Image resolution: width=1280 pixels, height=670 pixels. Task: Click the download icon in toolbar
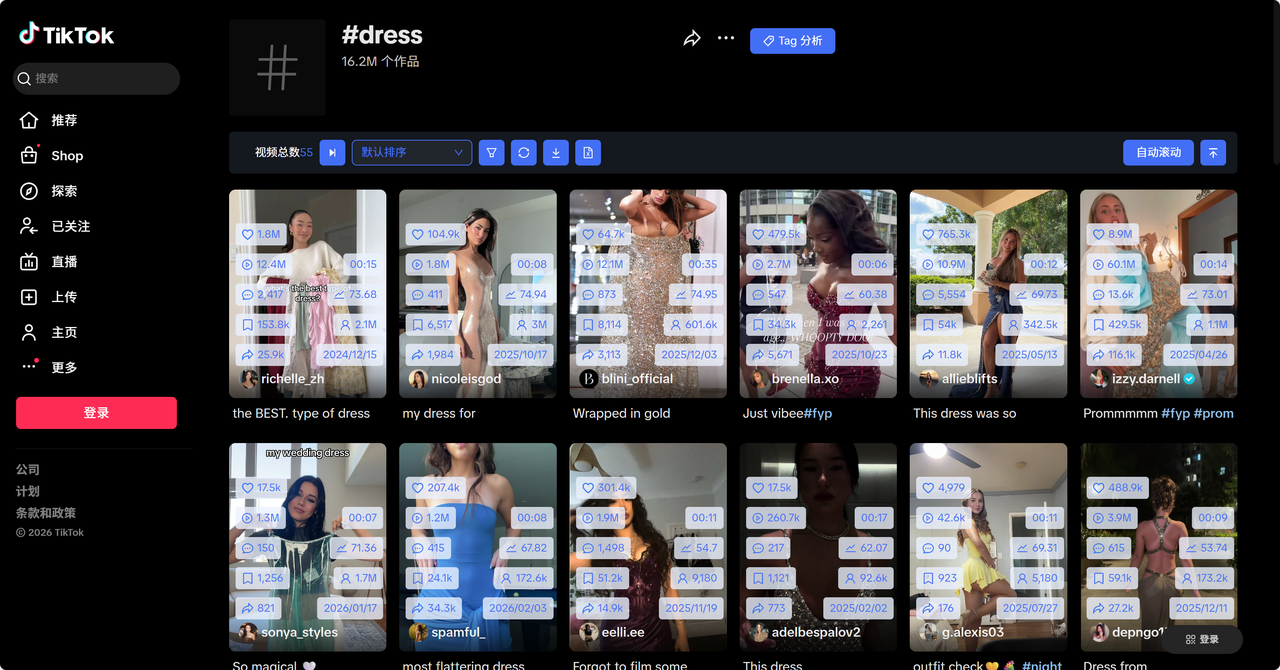[x=556, y=153]
